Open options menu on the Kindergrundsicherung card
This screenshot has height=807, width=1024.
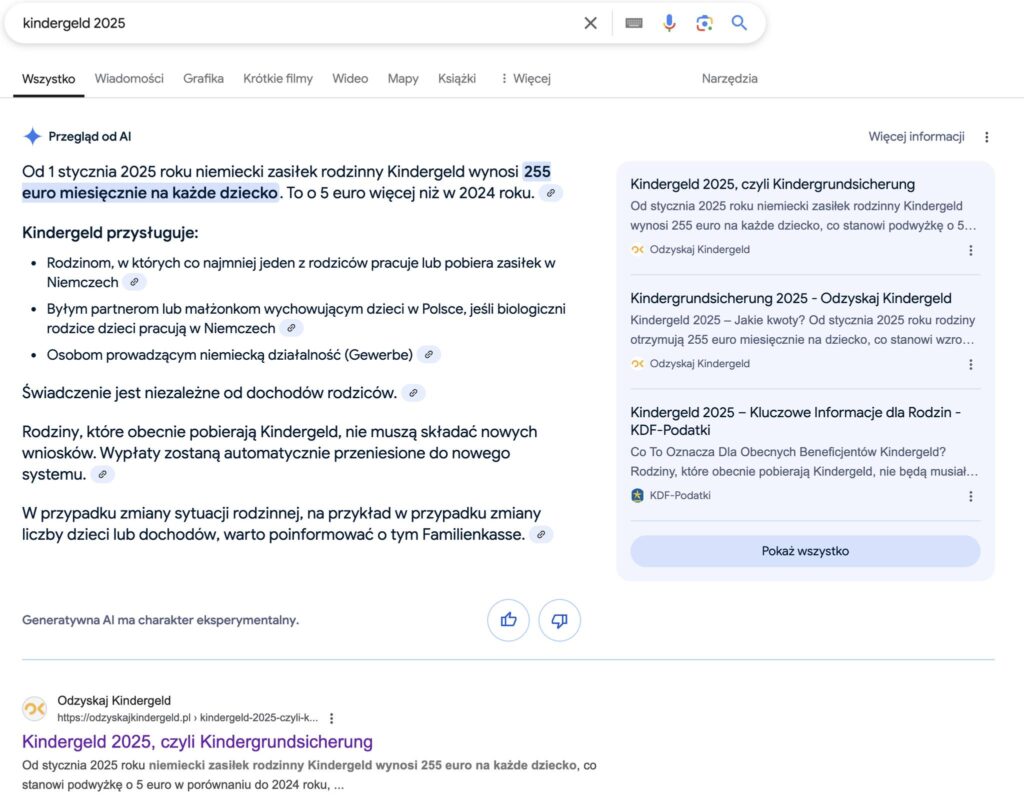[x=970, y=250]
